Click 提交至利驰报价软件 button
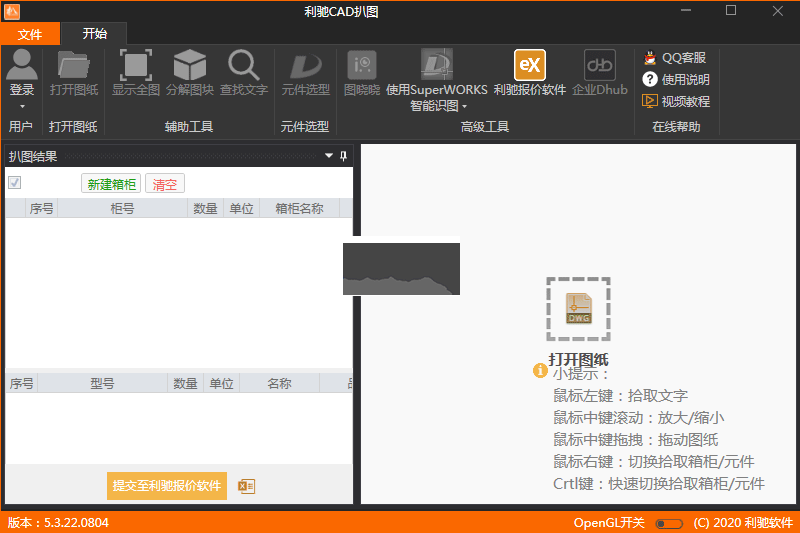The image size is (800, 533). (x=166, y=486)
